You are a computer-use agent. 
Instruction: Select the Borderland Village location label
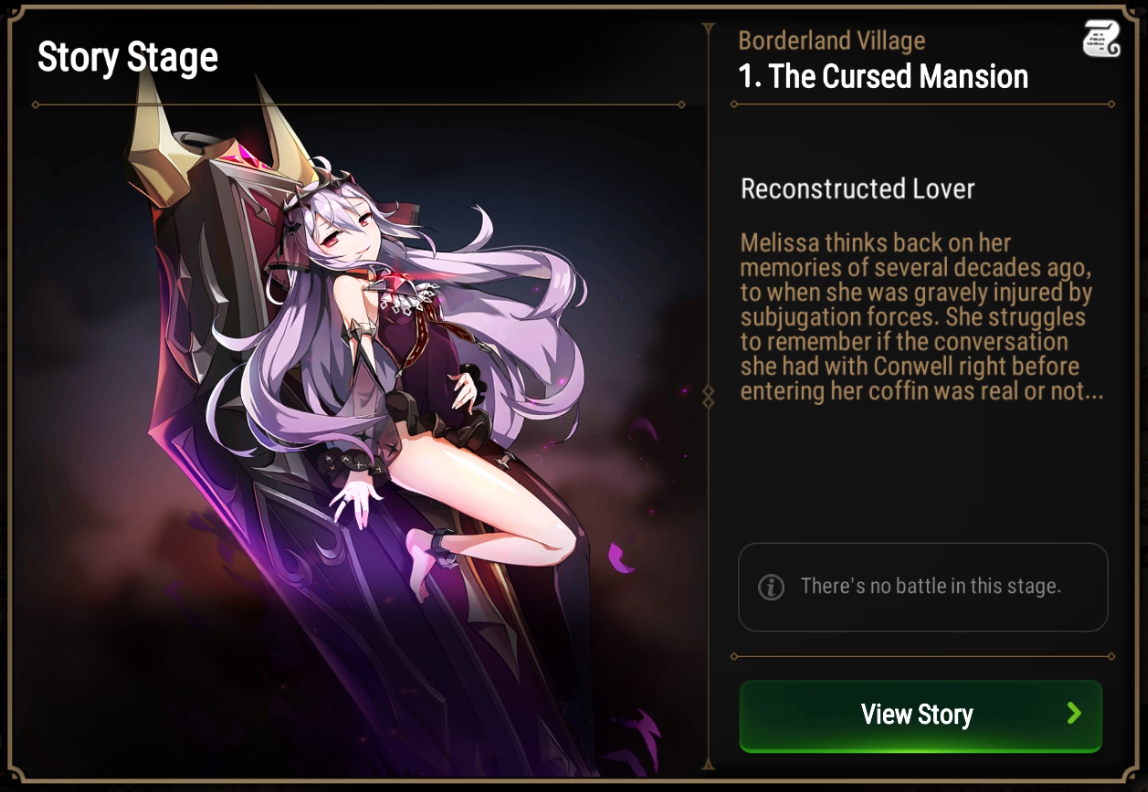point(831,41)
